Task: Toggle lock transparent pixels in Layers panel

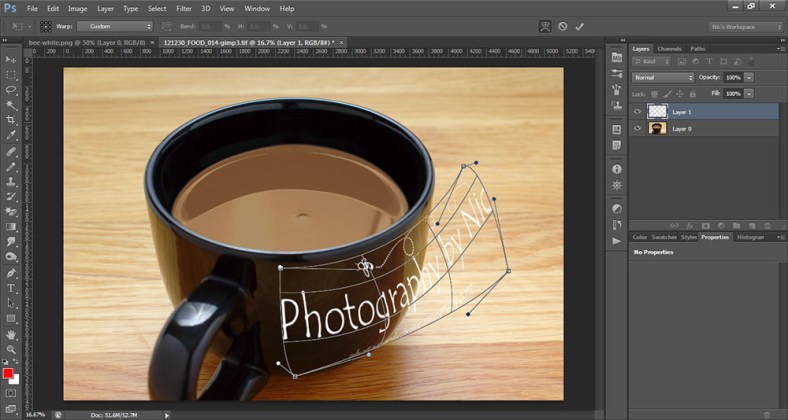Action: (656, 93)
